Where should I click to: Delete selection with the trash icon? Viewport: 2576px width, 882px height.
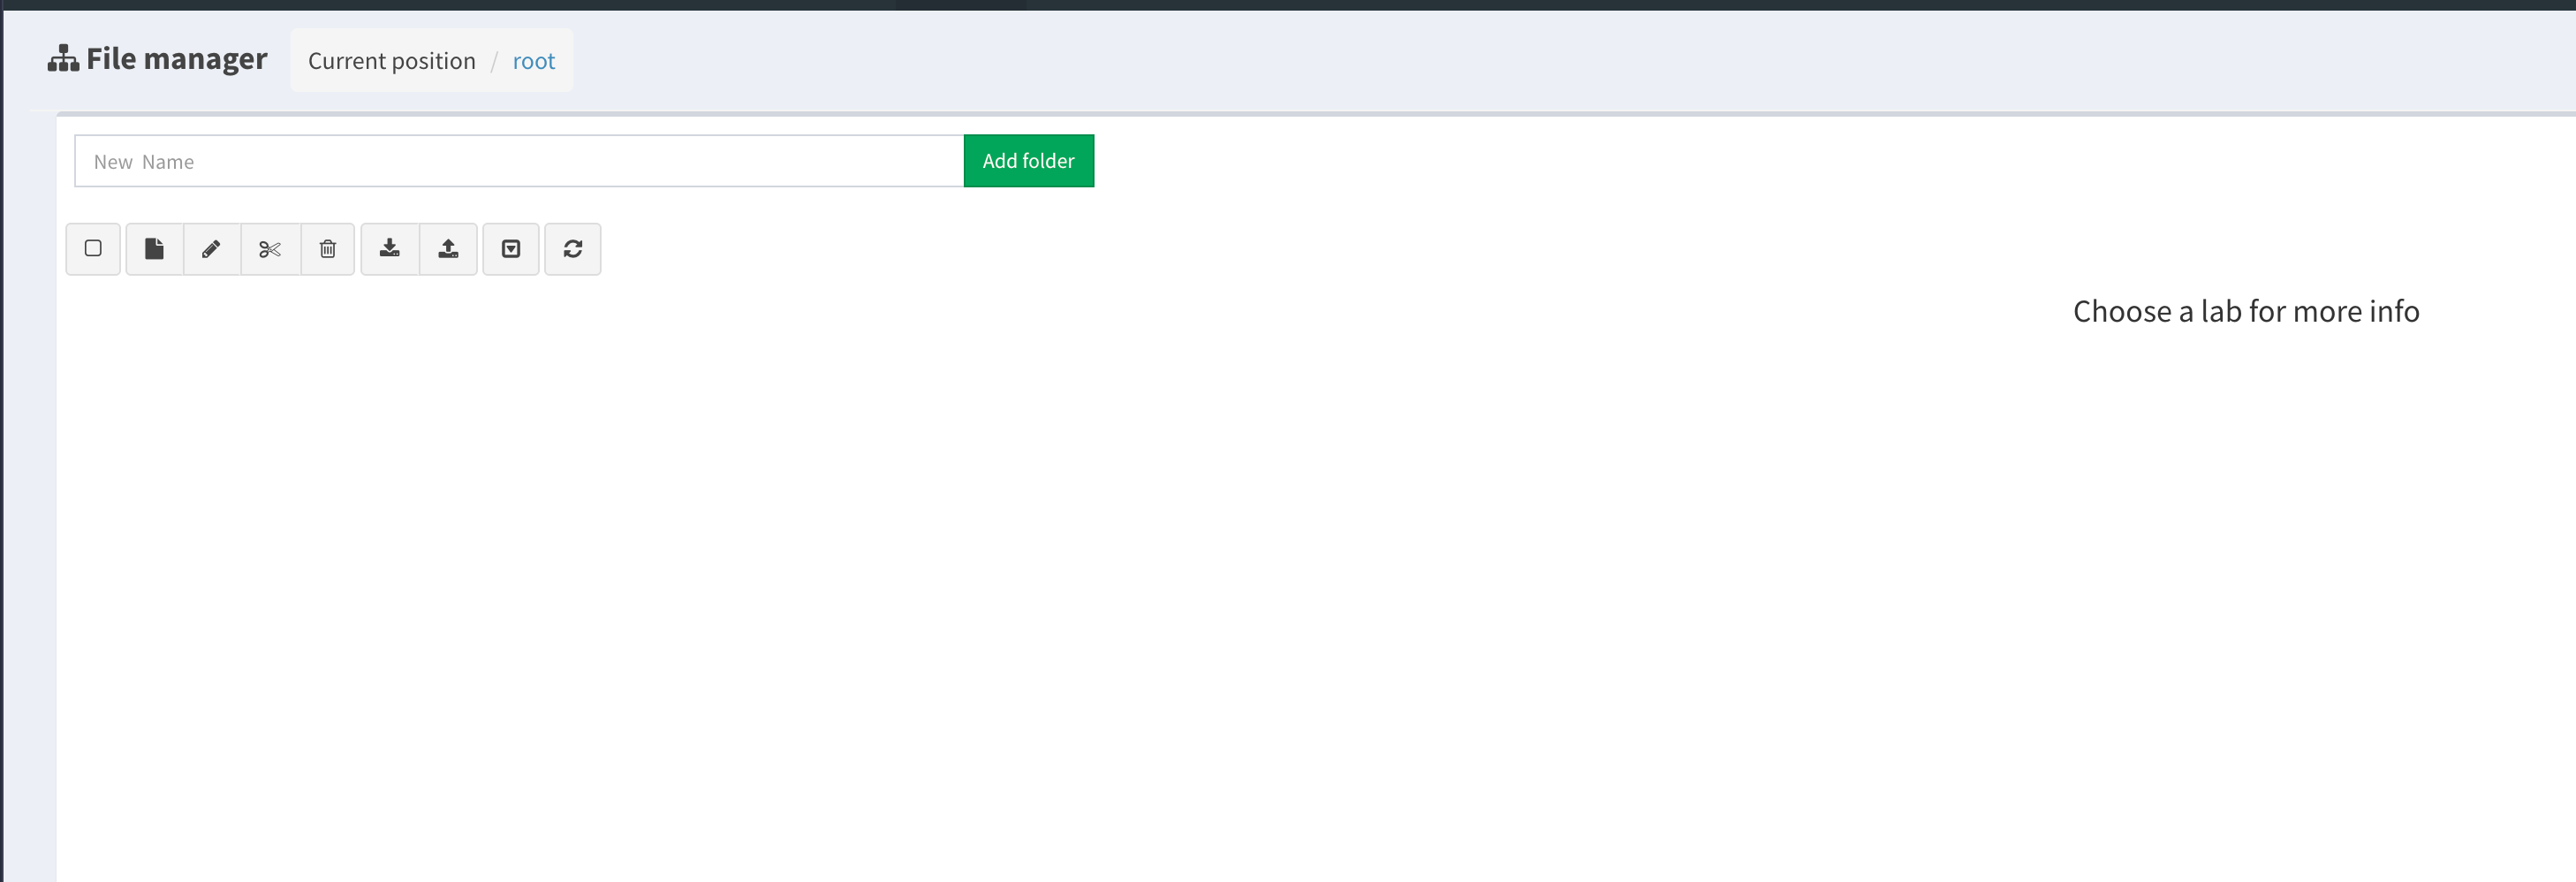point(328,249)
